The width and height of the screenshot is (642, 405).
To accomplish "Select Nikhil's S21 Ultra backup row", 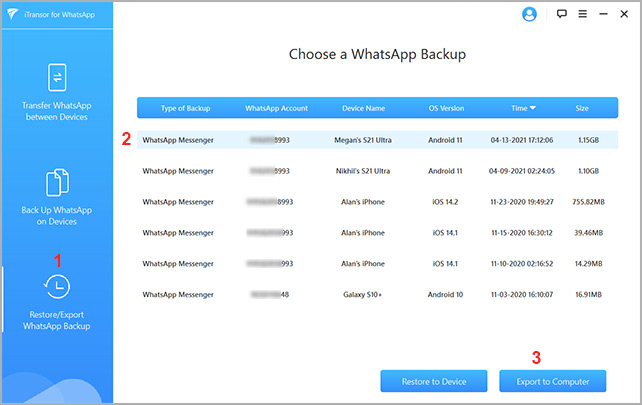I will click(377, 171).
